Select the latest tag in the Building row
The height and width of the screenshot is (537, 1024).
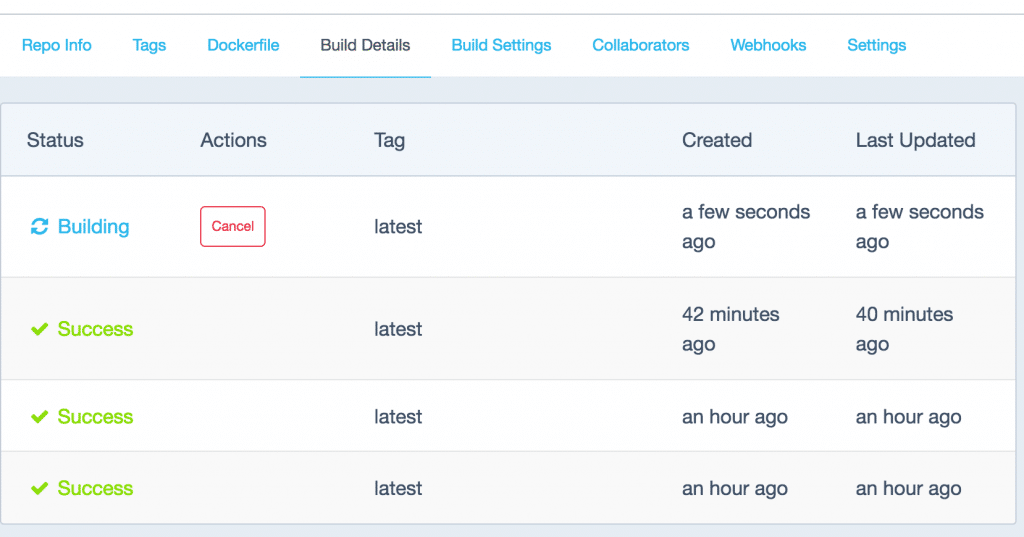[398, 227]
